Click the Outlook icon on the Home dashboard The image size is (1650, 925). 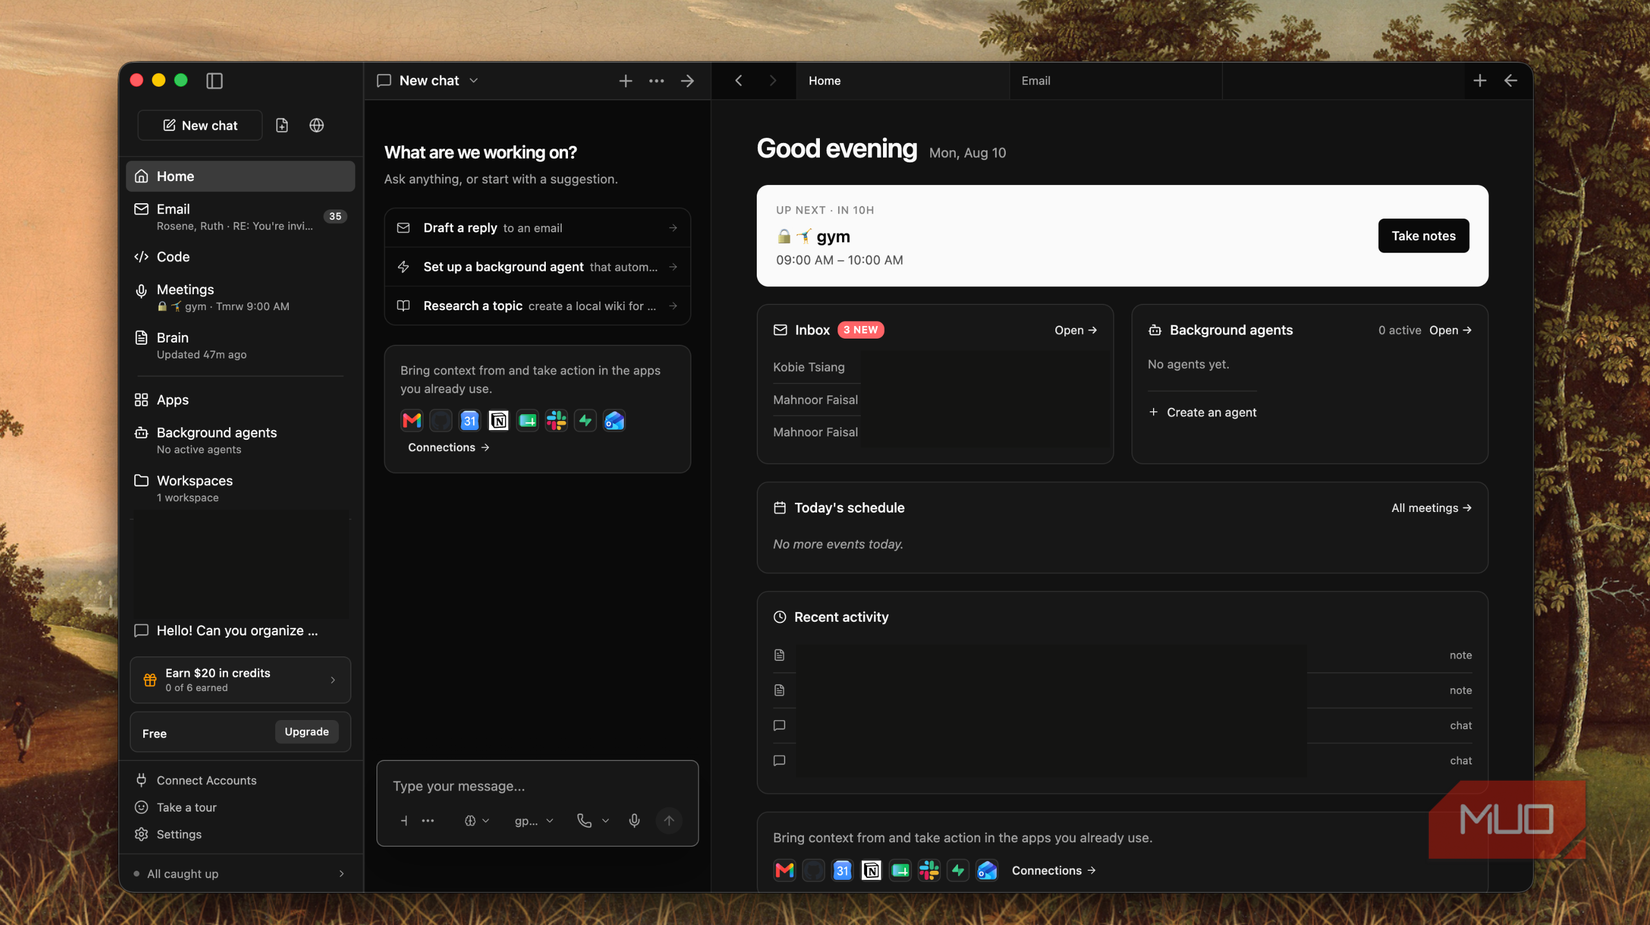987,871
